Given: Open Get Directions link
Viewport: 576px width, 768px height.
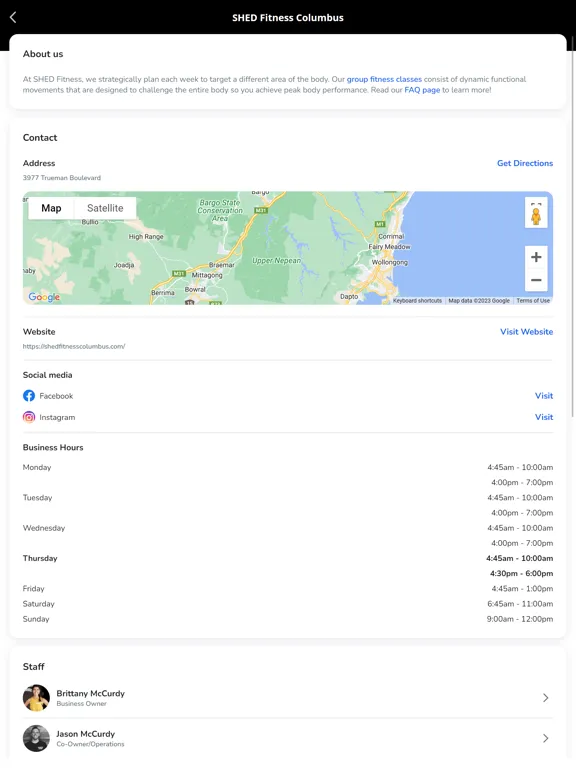Looking at the screenshot, I should coord(525,163).
